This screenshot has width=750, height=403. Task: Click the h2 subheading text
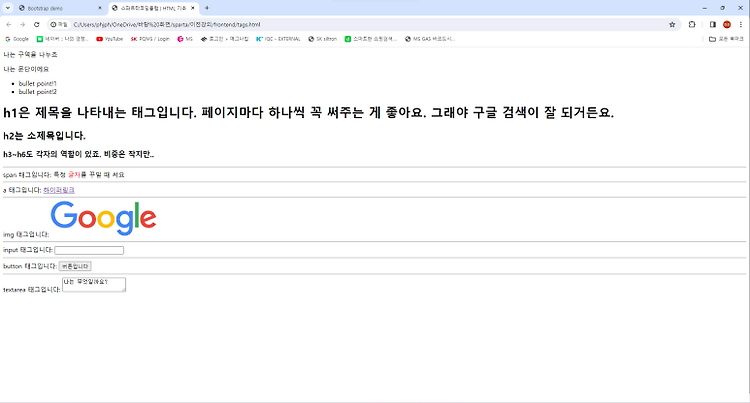coord(44,136)
